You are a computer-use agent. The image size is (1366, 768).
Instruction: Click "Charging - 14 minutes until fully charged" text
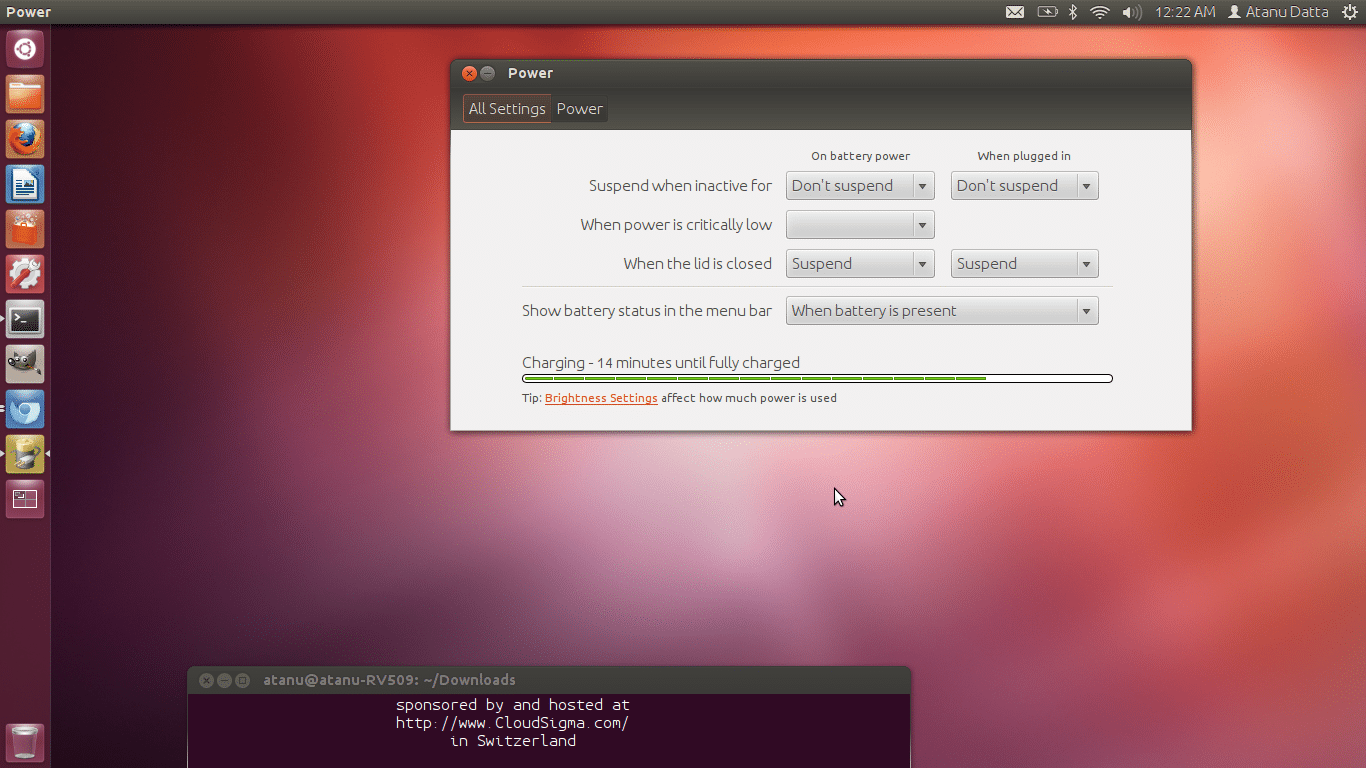tap(661, 363)
